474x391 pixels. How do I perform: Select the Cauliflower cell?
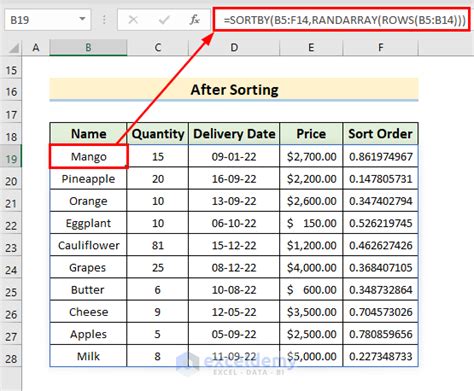point(88,245)
